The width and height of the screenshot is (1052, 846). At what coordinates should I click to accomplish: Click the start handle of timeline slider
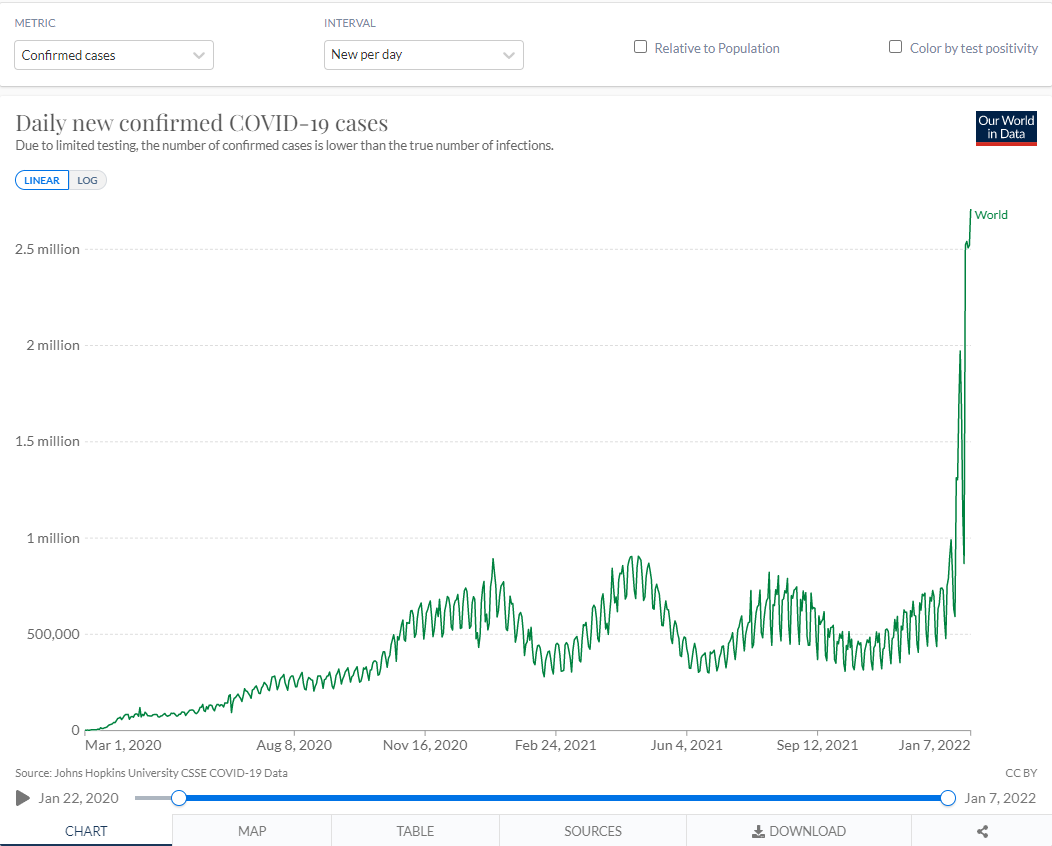[178, 798]
